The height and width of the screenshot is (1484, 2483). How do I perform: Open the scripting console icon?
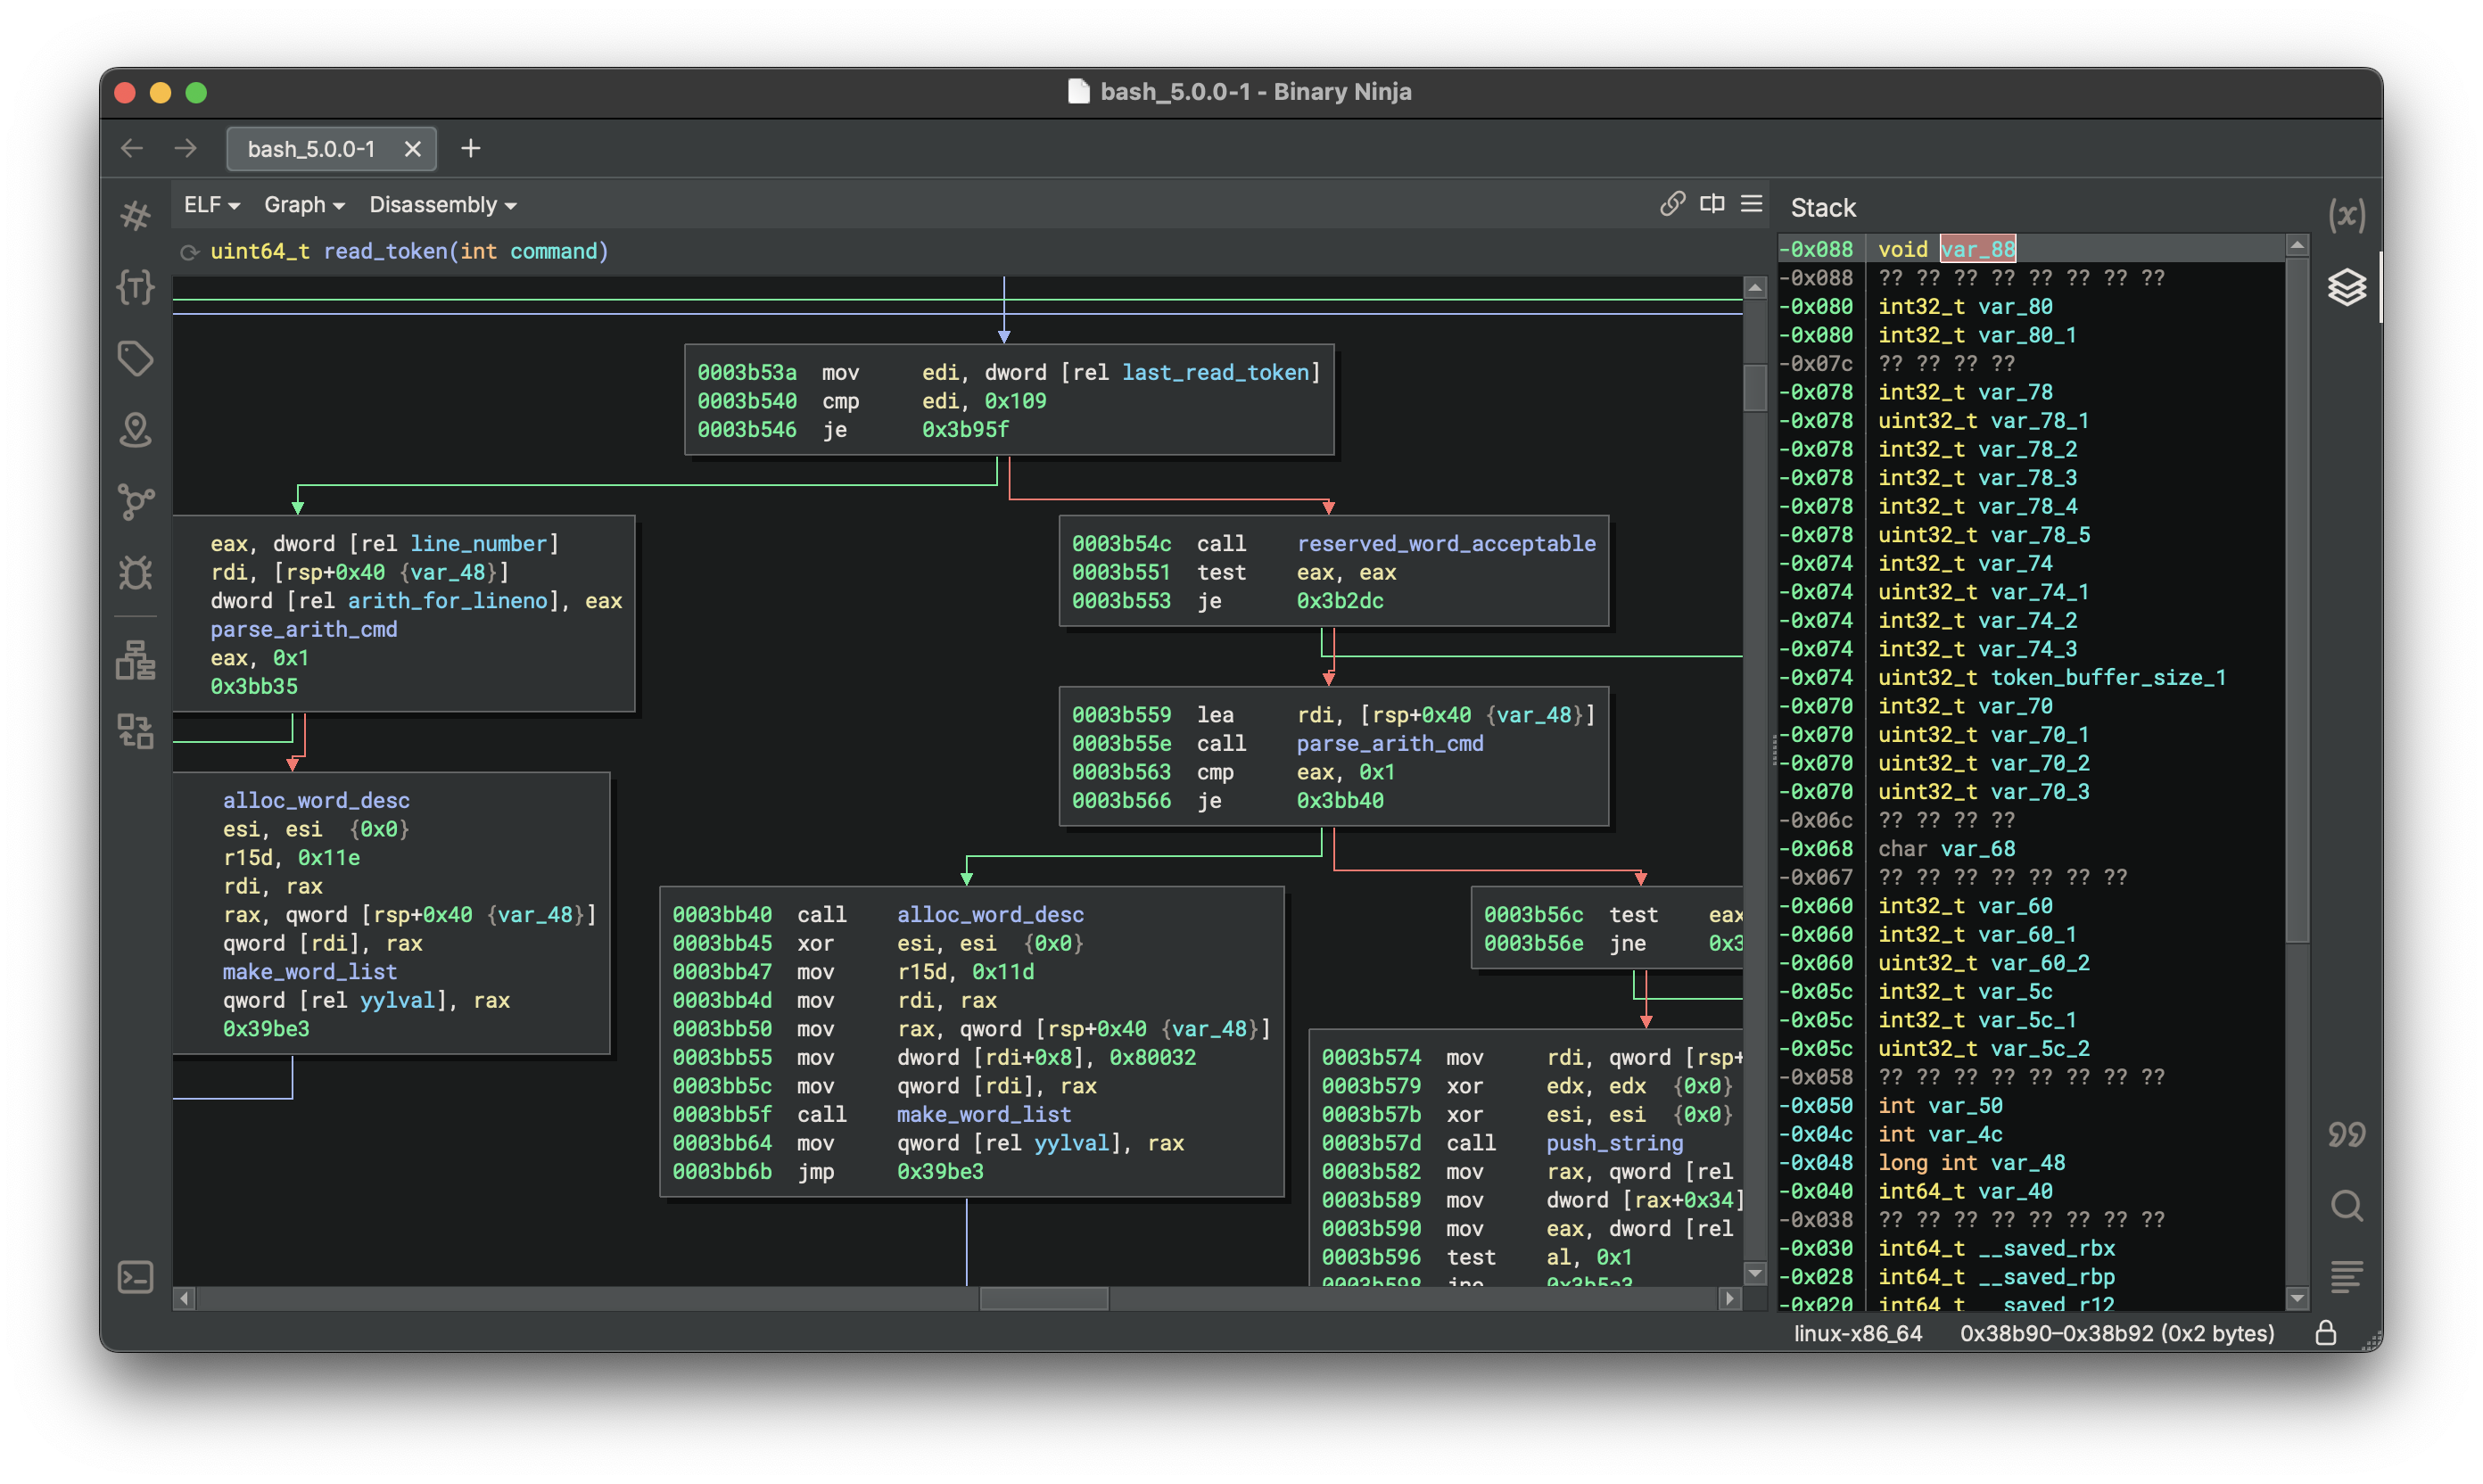135,1277
